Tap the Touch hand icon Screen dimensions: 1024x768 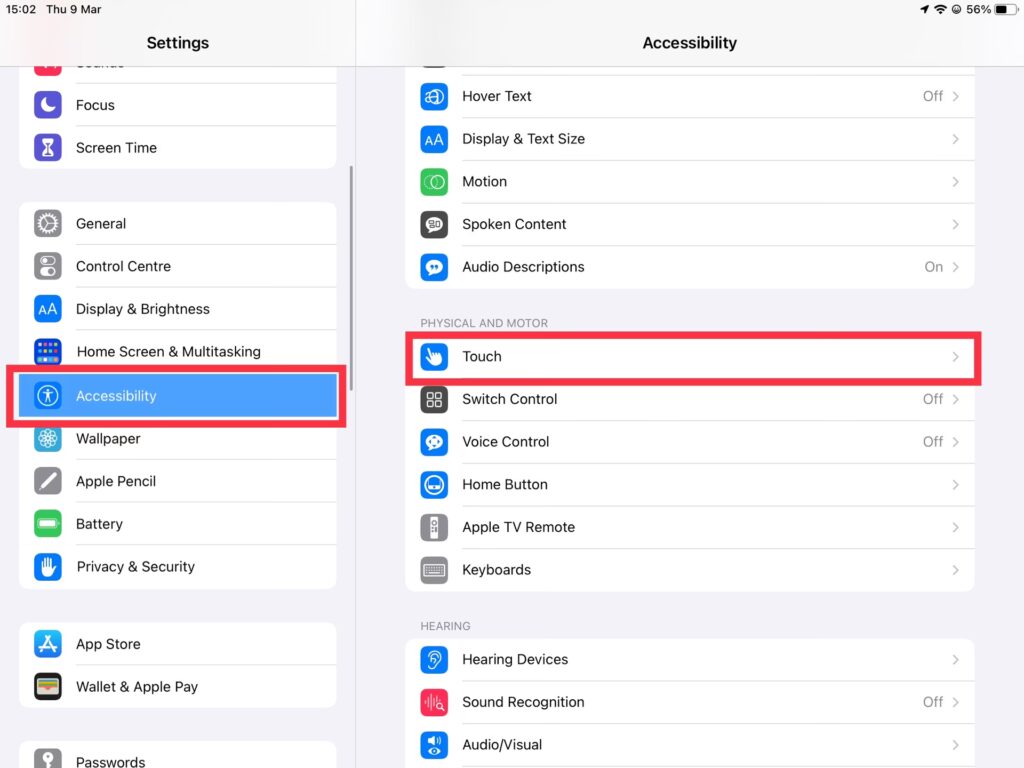tap(434, 357)
